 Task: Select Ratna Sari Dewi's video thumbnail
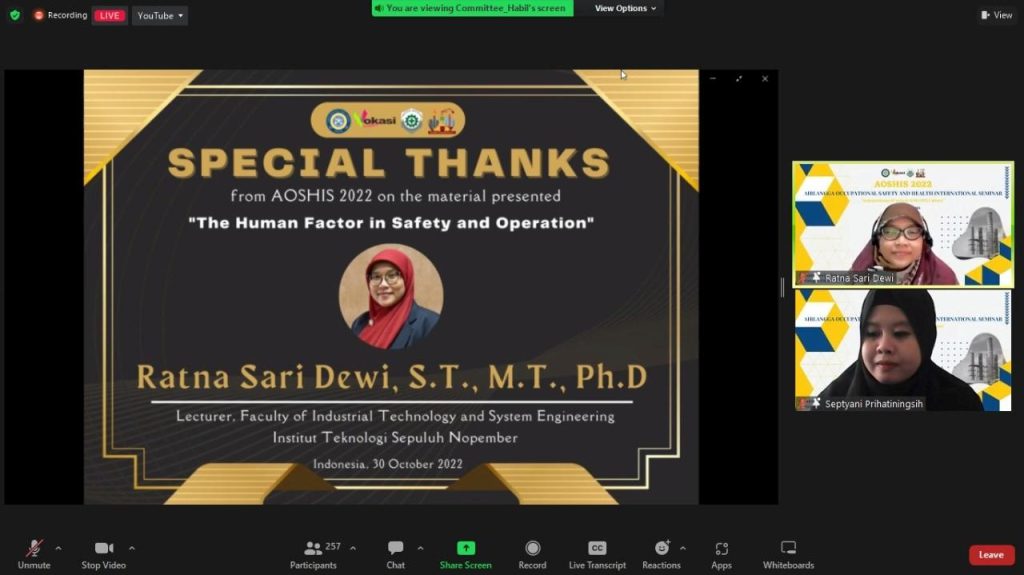pos(903,223)
